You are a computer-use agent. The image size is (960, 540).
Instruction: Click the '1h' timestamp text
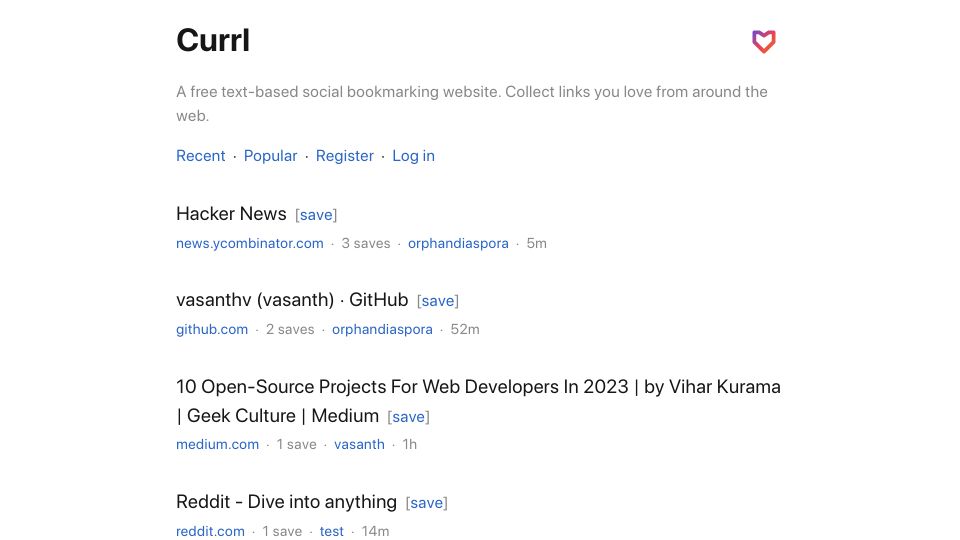click(x=409, y=444)
